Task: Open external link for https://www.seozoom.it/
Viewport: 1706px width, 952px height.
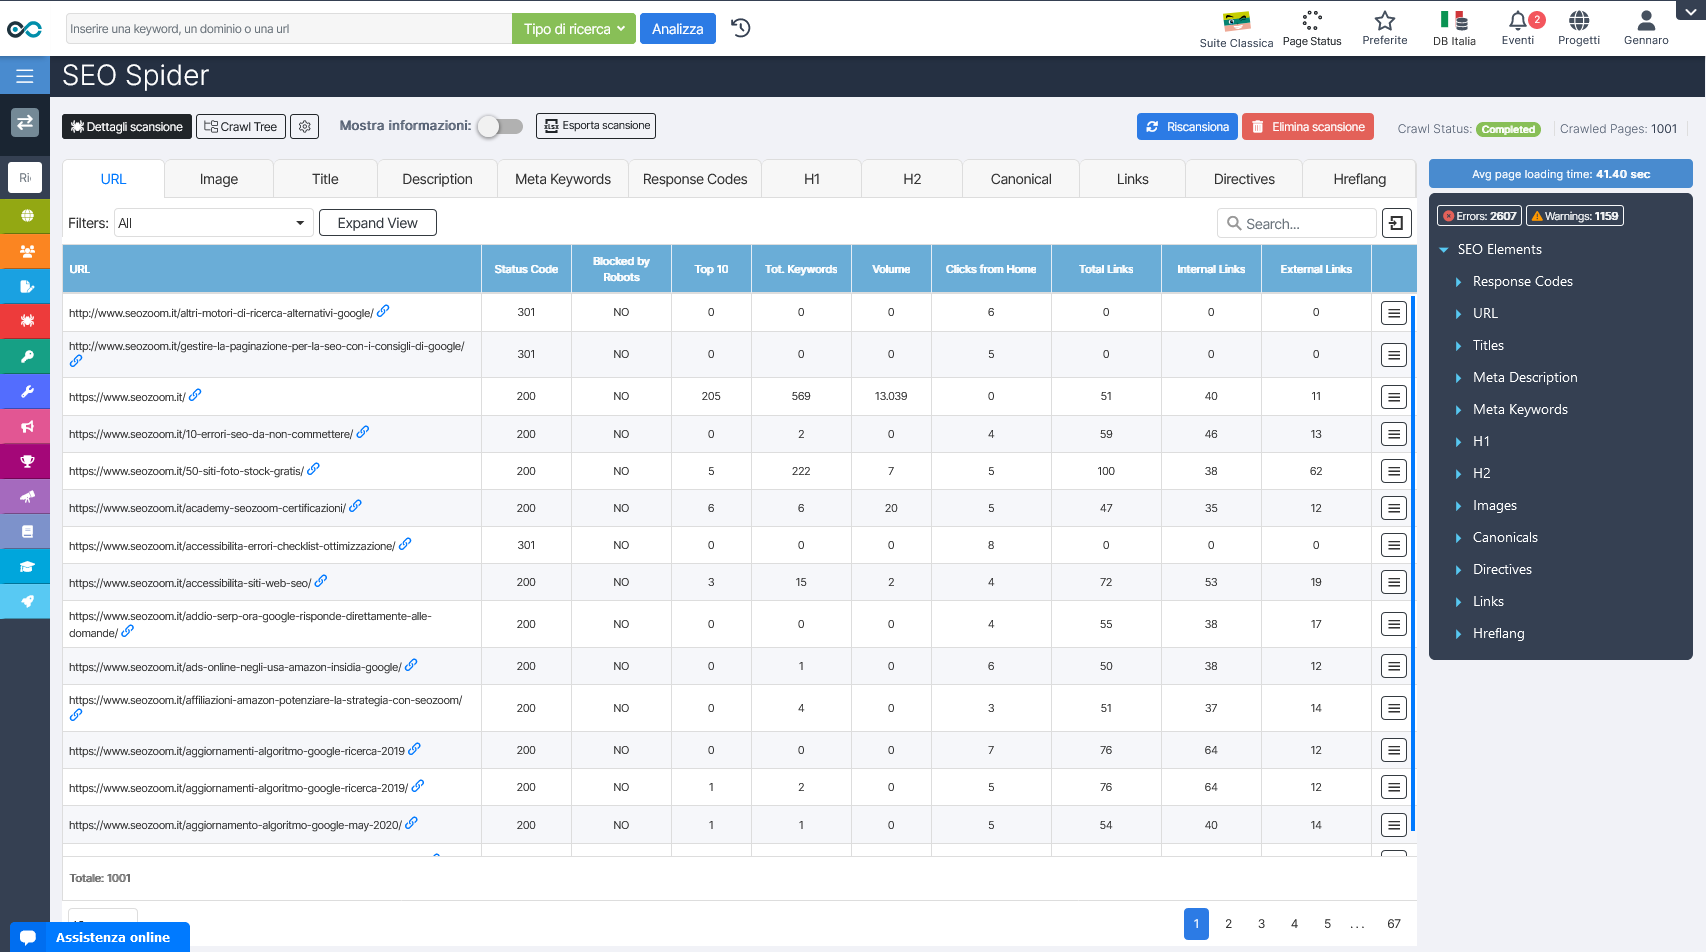Action: click(195, 395)
